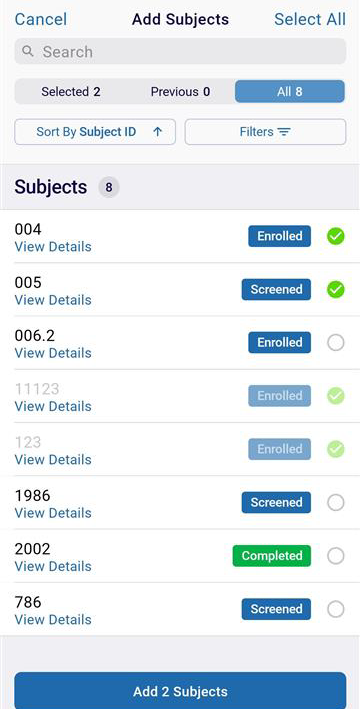Focus the Search input field

(x=180, y=52)
